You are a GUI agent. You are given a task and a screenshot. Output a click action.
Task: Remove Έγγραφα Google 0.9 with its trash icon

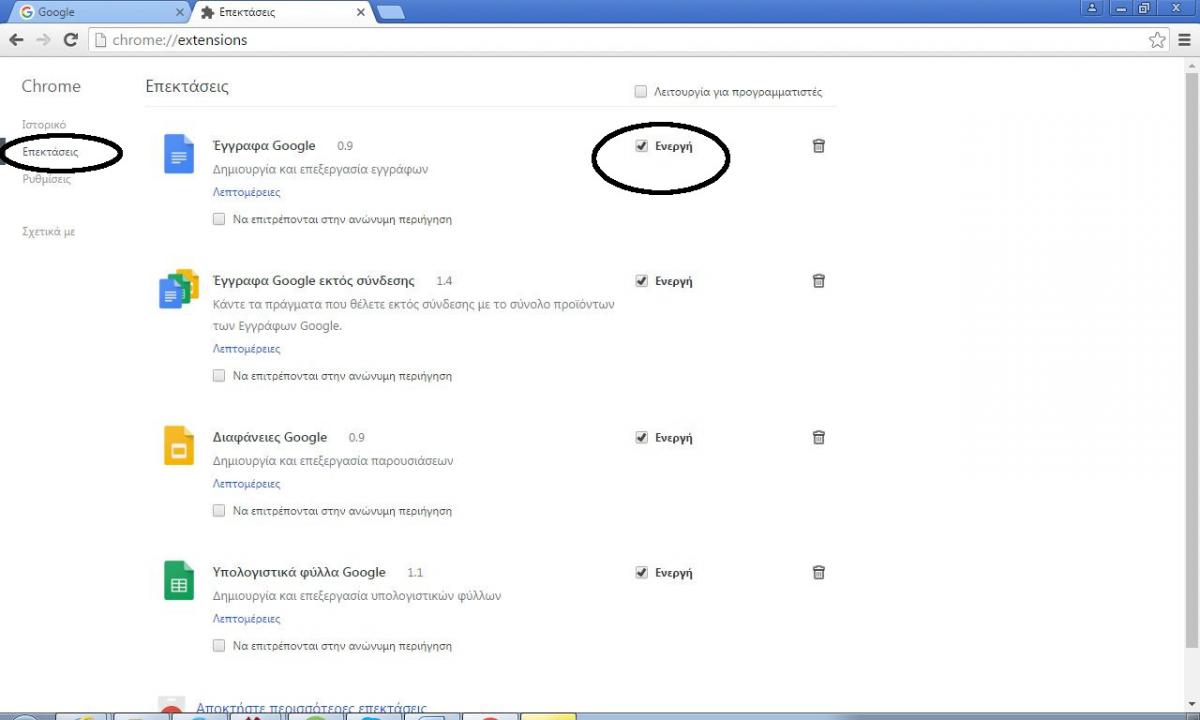coord(818,146)
